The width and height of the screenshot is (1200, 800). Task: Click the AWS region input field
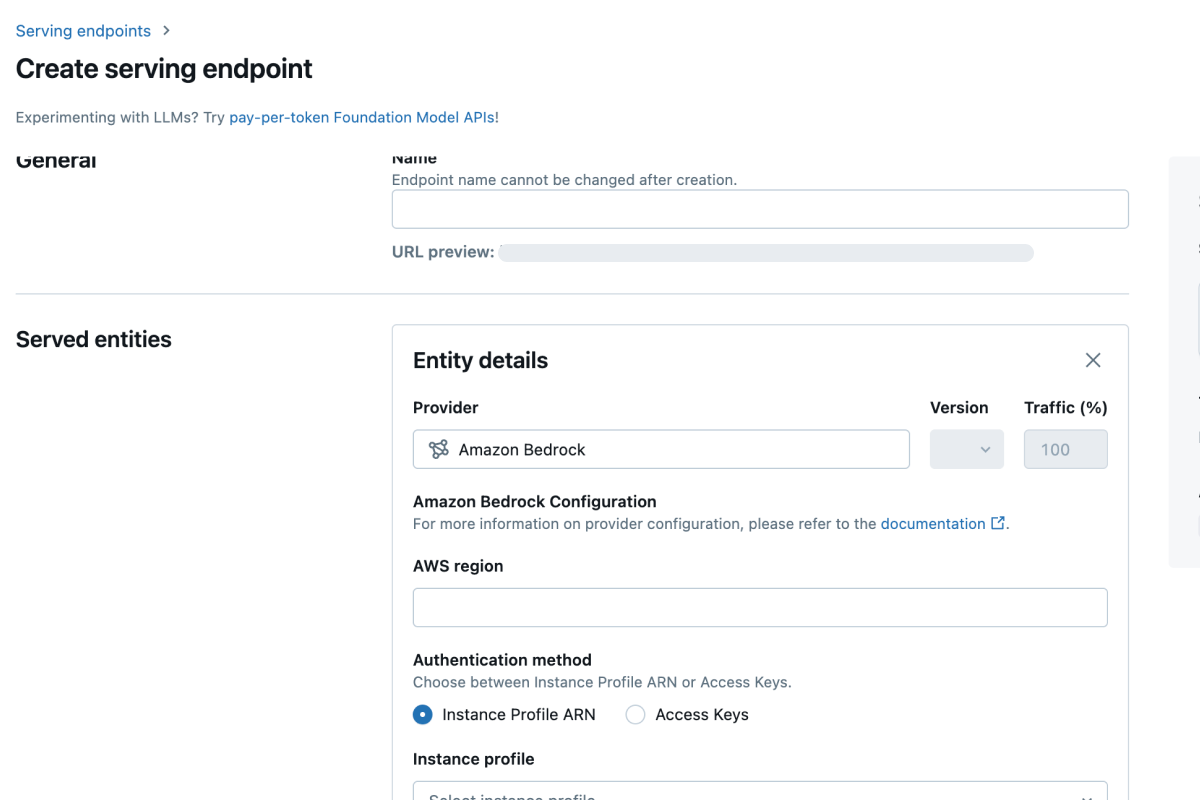(760, 607)
